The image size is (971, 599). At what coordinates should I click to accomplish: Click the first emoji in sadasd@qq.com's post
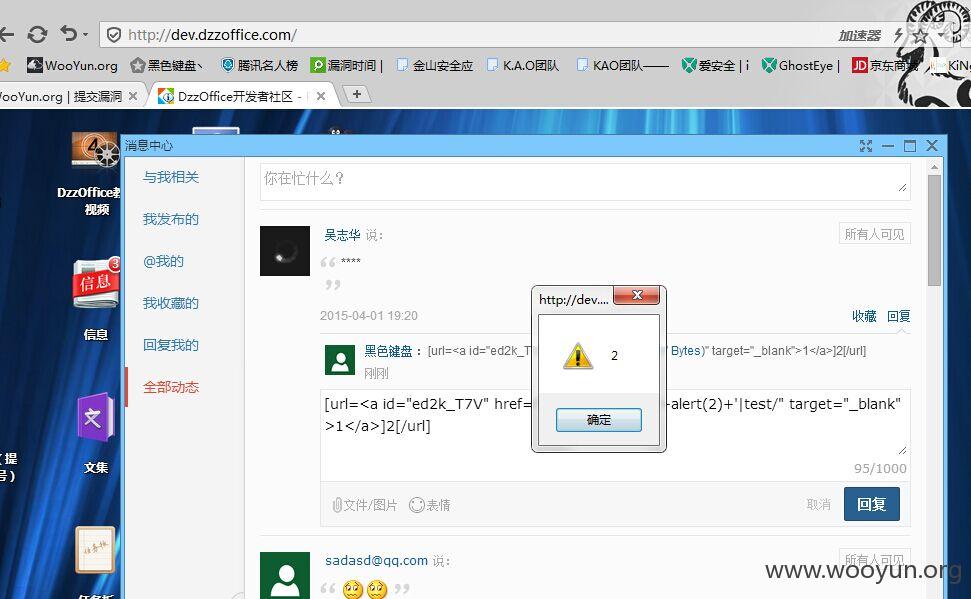(x=352, y=588)
